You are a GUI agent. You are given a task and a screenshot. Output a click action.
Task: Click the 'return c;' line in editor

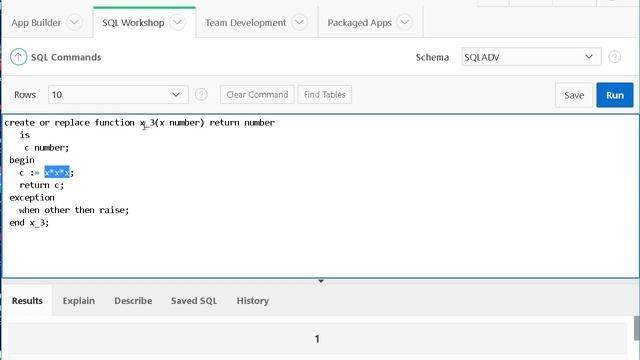[x=42, y=185]
